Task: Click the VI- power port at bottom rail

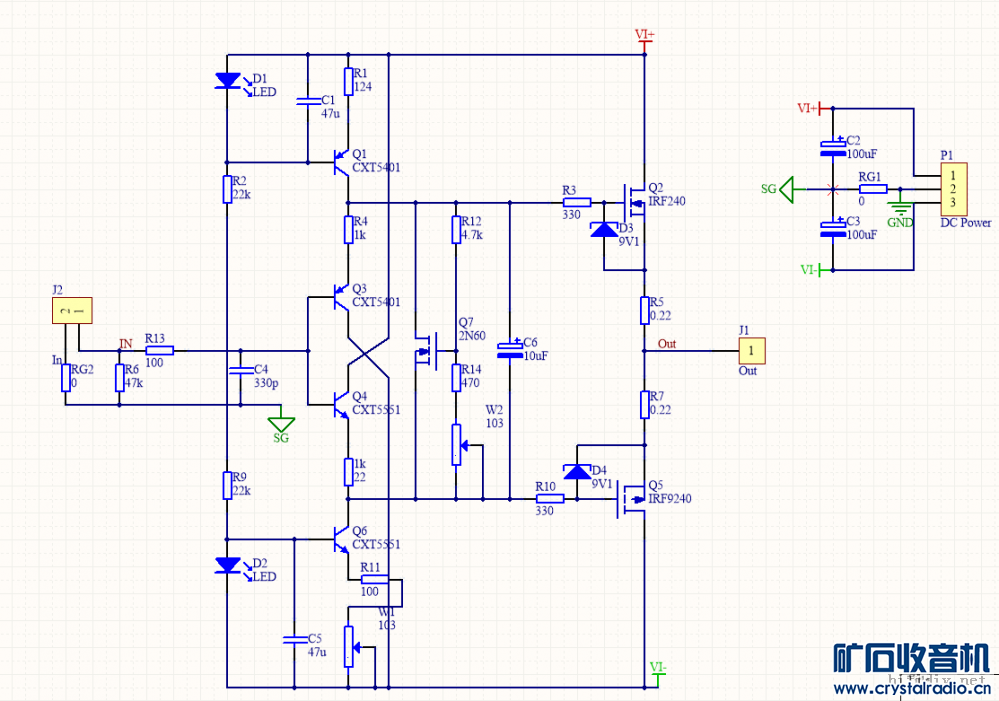Action: 658,673
